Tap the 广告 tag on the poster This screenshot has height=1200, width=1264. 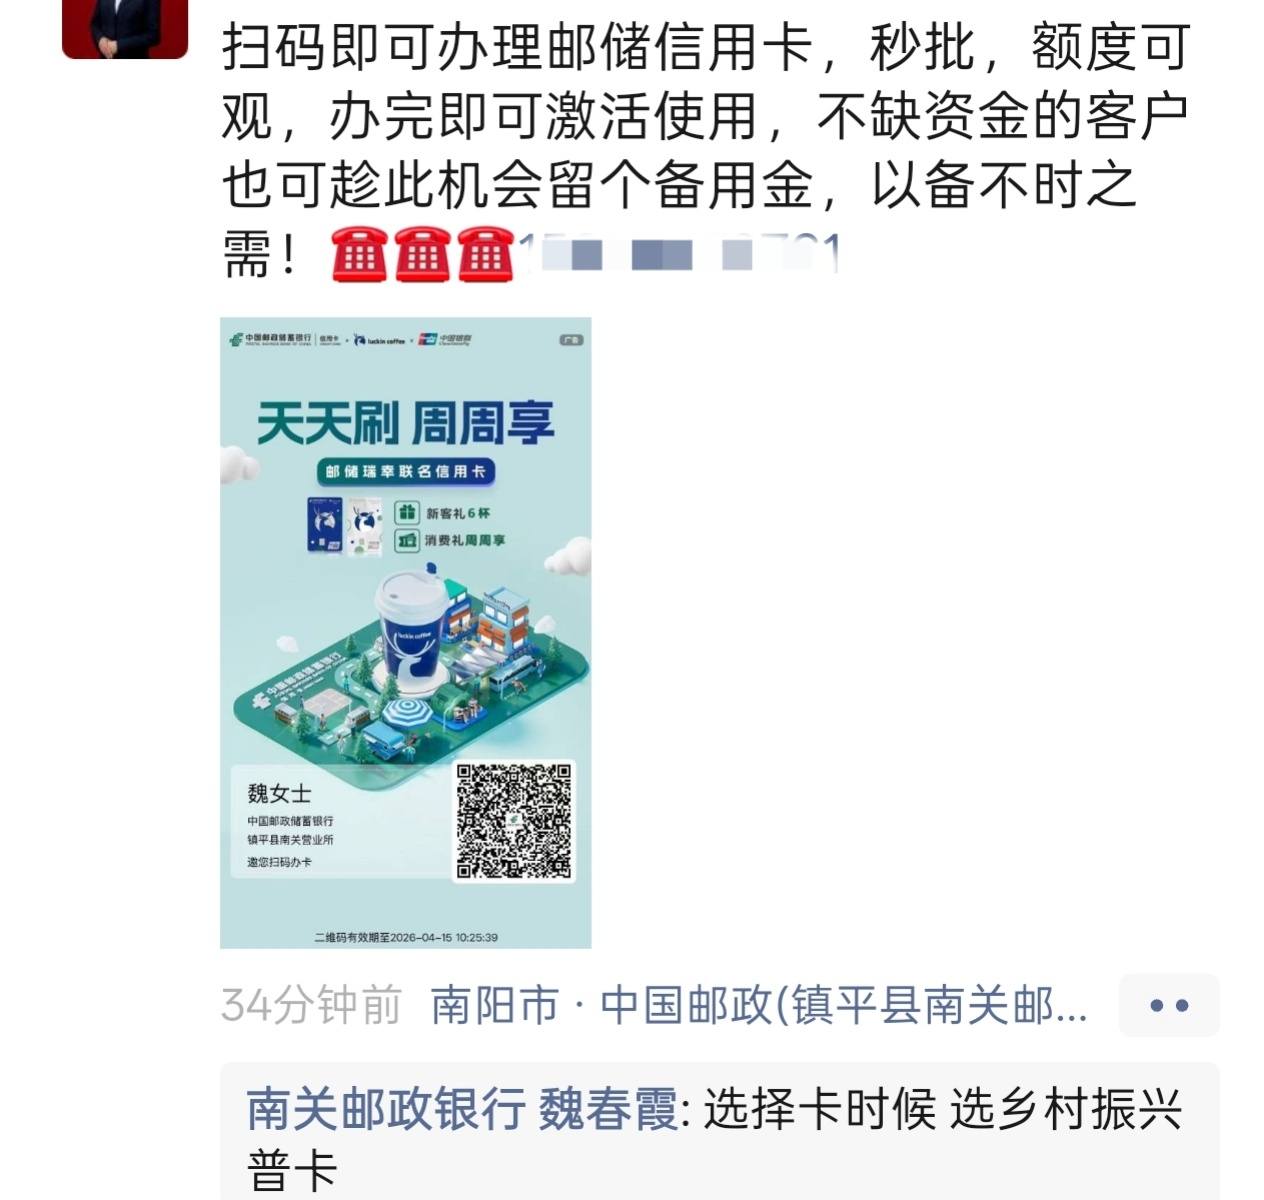click(x=571, y=340)
